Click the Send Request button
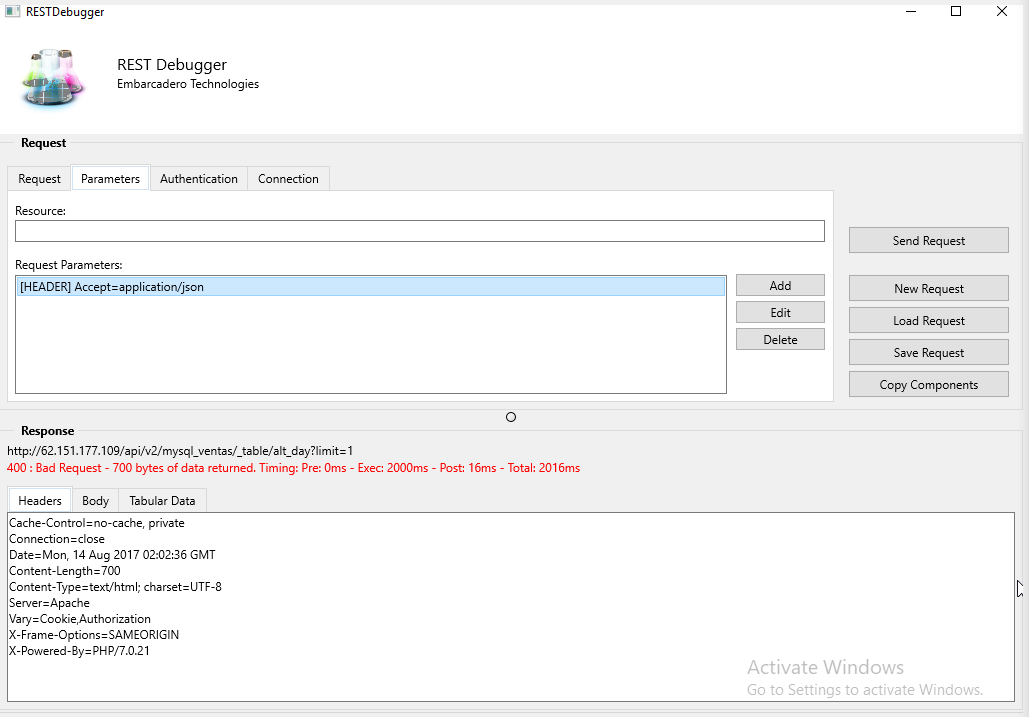This screenshot has width=1029, height=717. point(929,241)
